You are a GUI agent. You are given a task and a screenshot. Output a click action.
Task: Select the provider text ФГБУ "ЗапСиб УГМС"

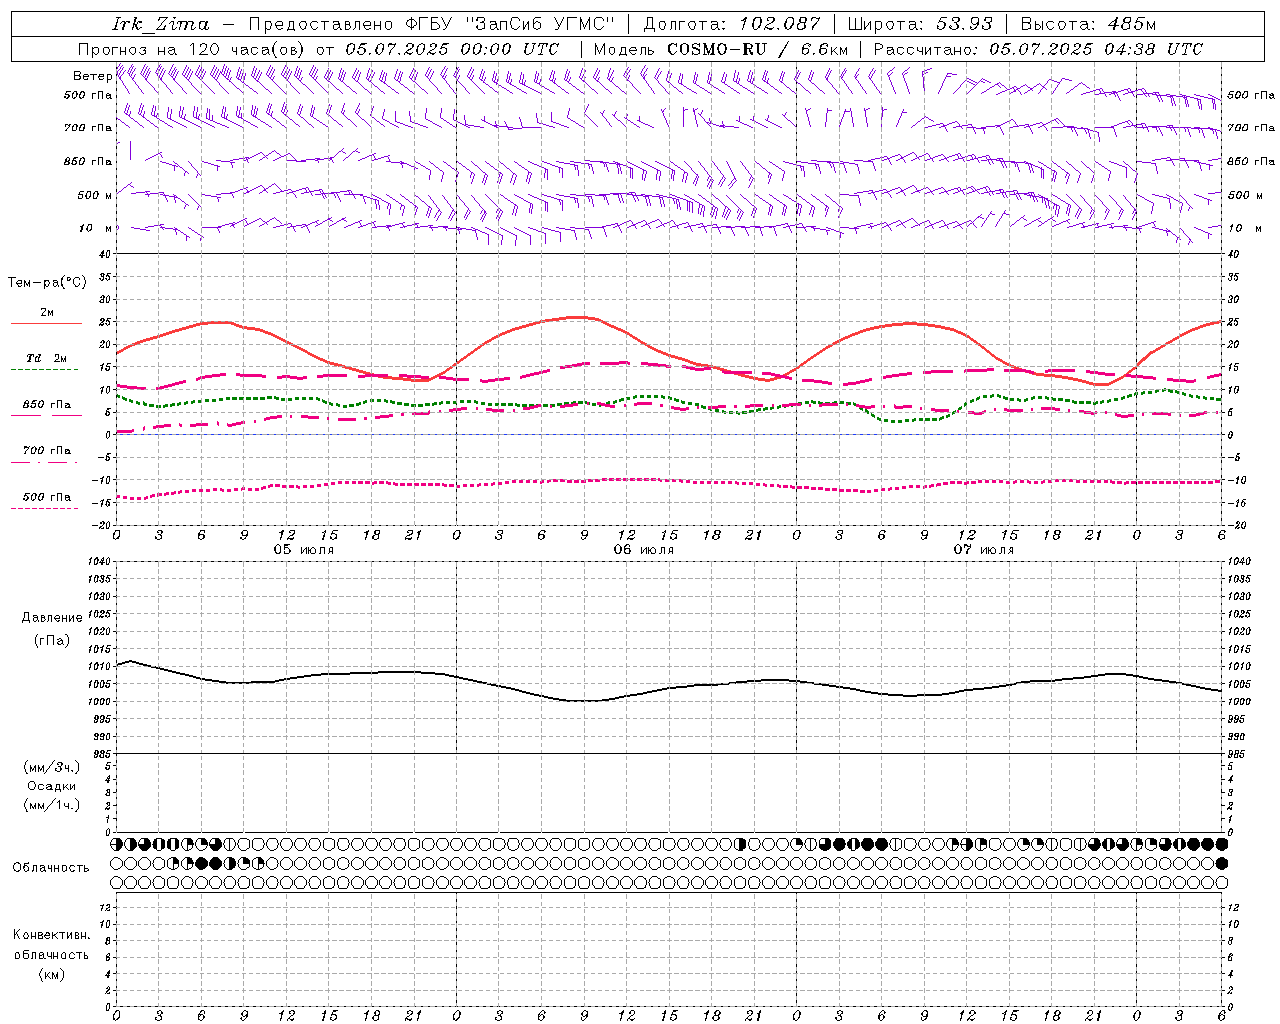click(512, 24)
